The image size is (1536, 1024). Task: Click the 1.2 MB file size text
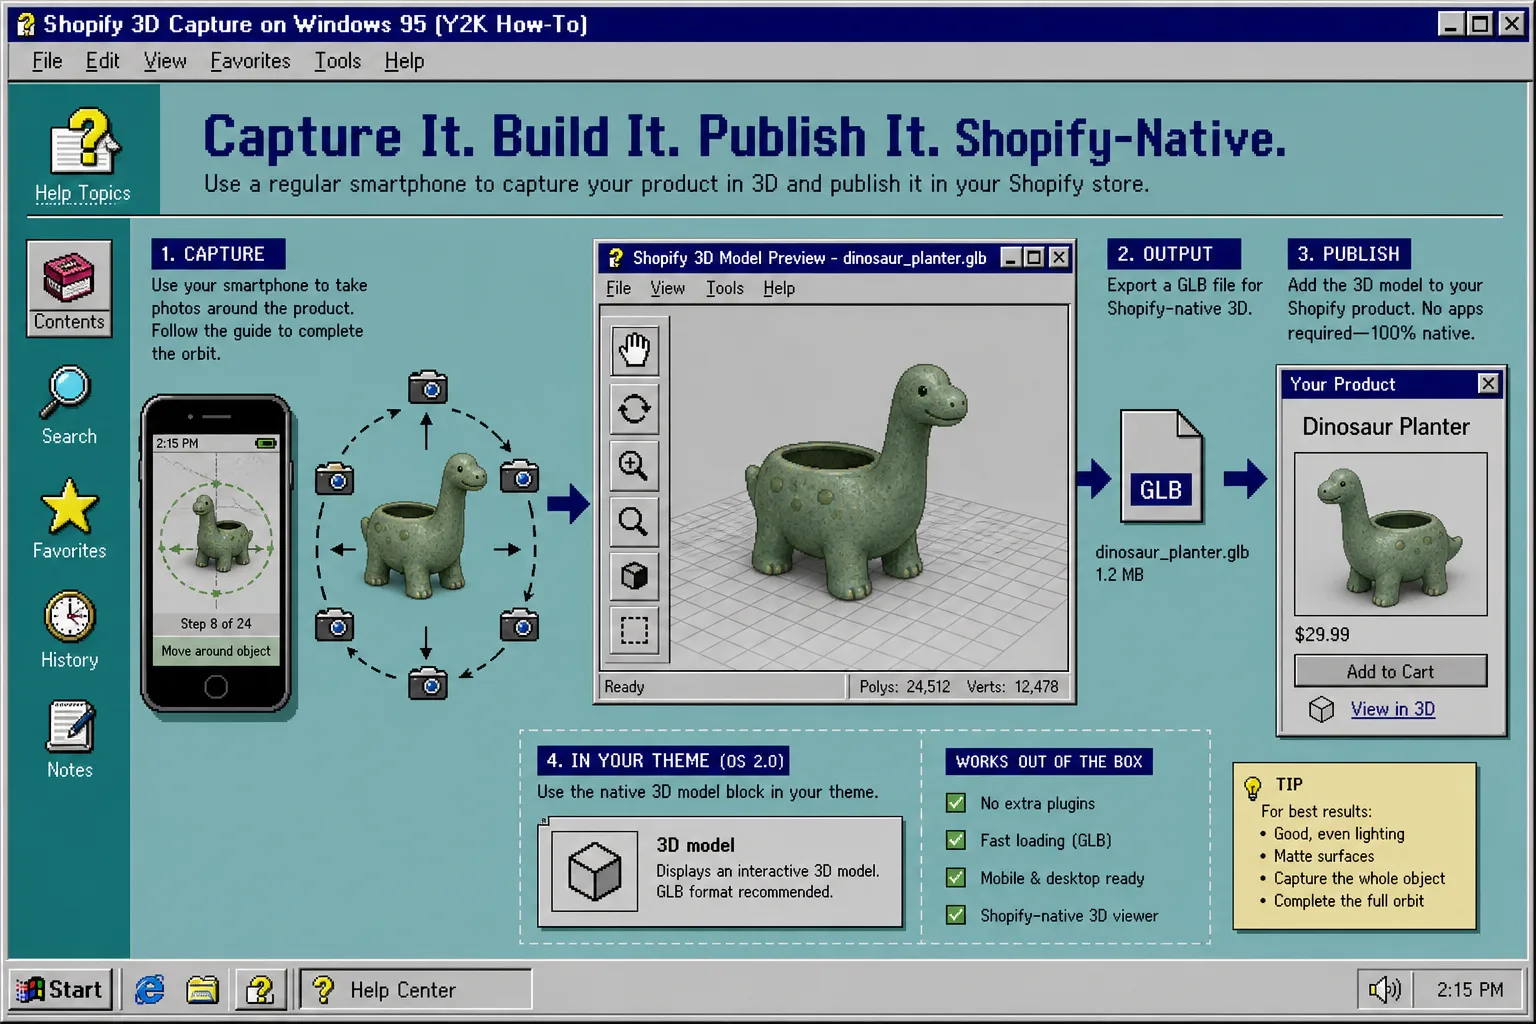point(1119,575)
